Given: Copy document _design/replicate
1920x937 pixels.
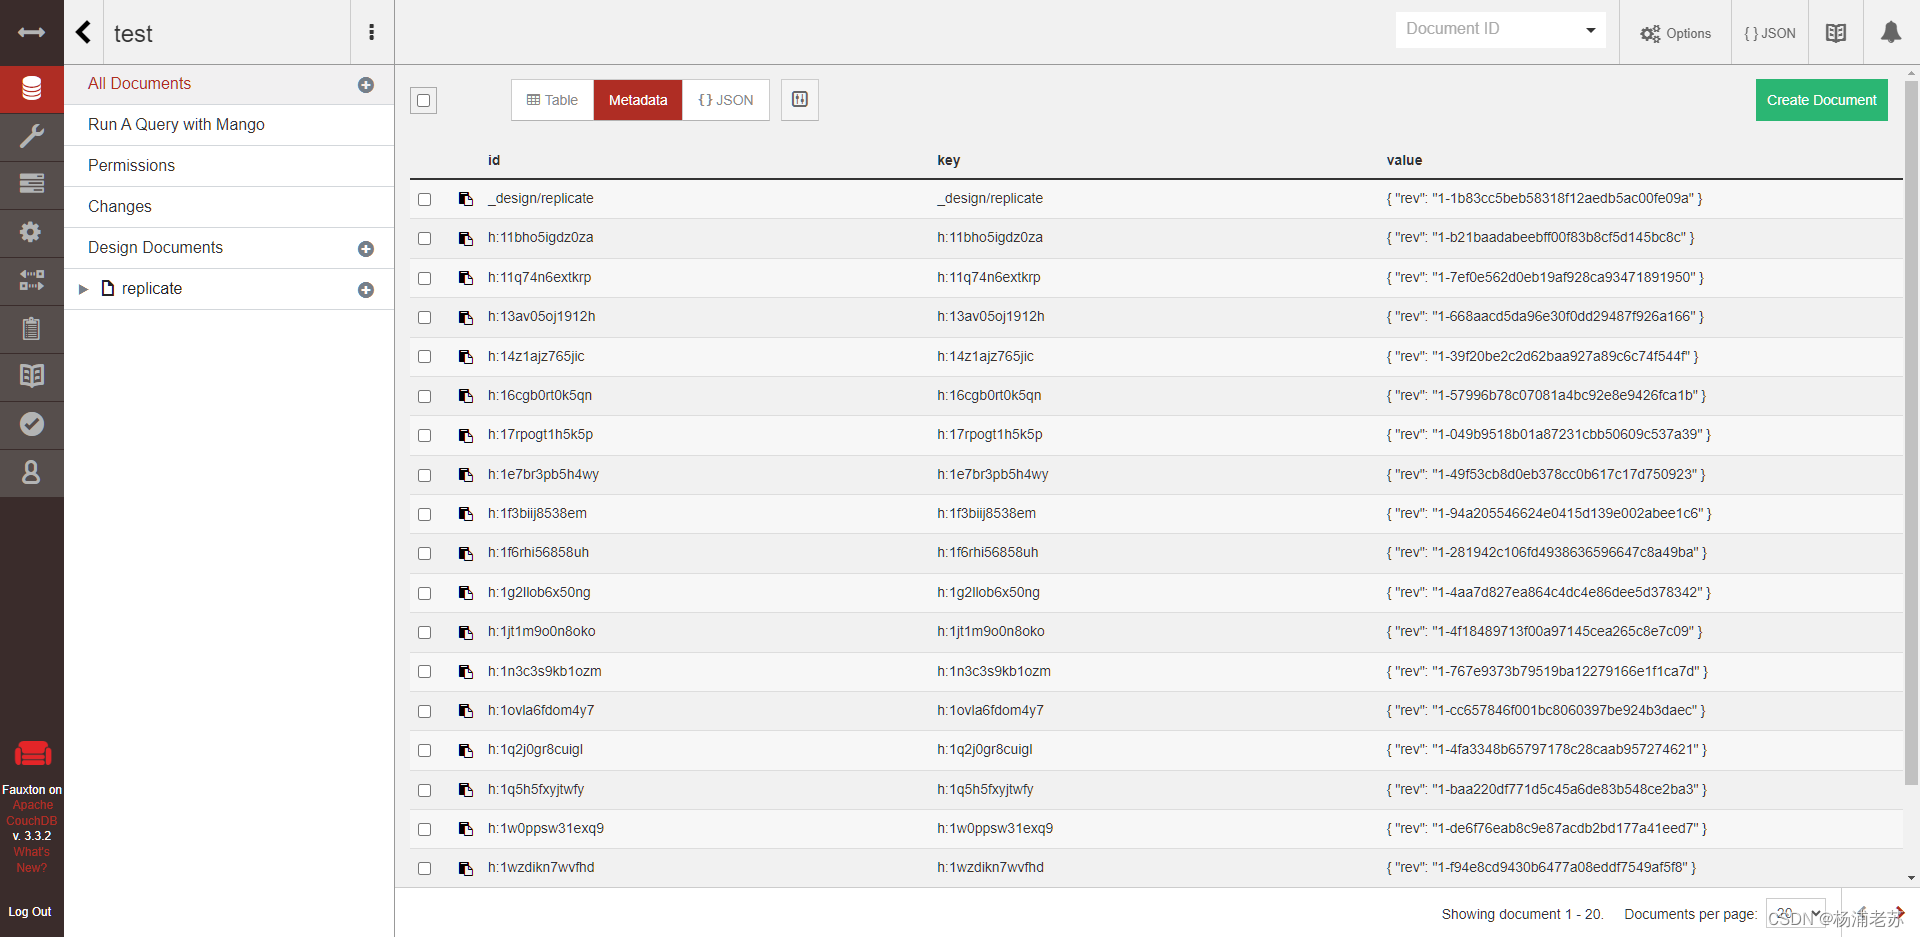Looking at the screenshot, I should [x=465, y=199].
